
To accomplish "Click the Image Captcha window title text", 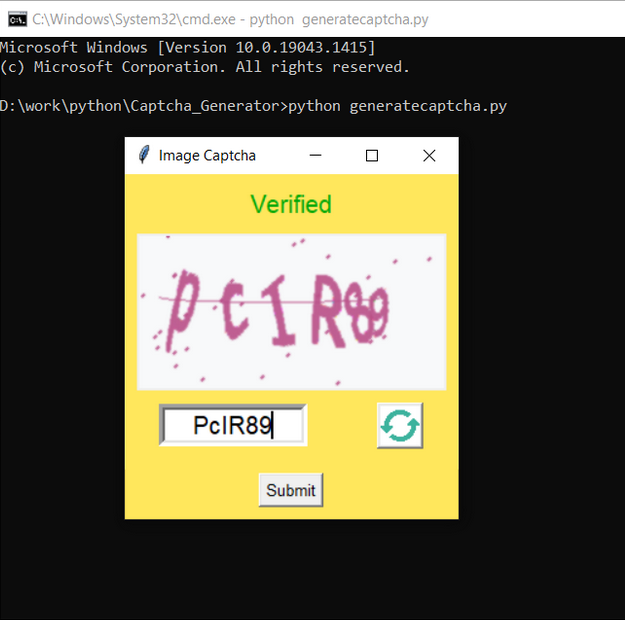I will (207, 155).
